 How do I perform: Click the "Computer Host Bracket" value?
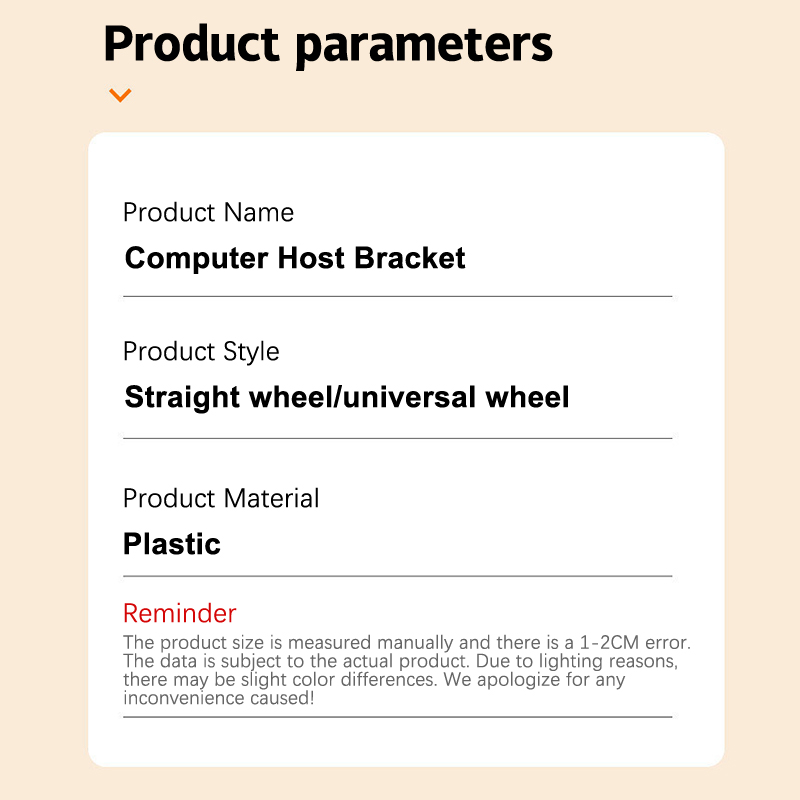coord(295,259)
